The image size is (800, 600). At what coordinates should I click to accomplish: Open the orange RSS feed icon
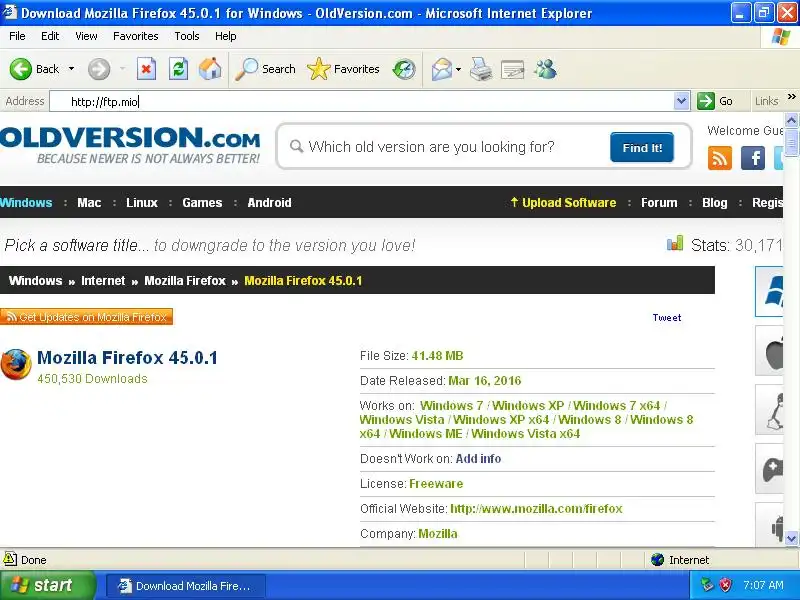click(720, 158)
